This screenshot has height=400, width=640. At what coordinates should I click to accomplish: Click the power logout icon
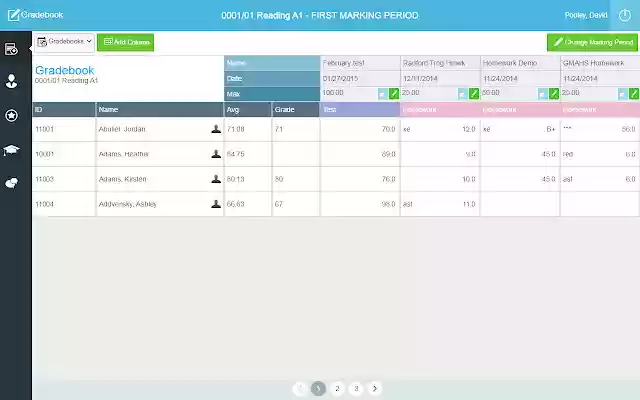coord(624,16)
